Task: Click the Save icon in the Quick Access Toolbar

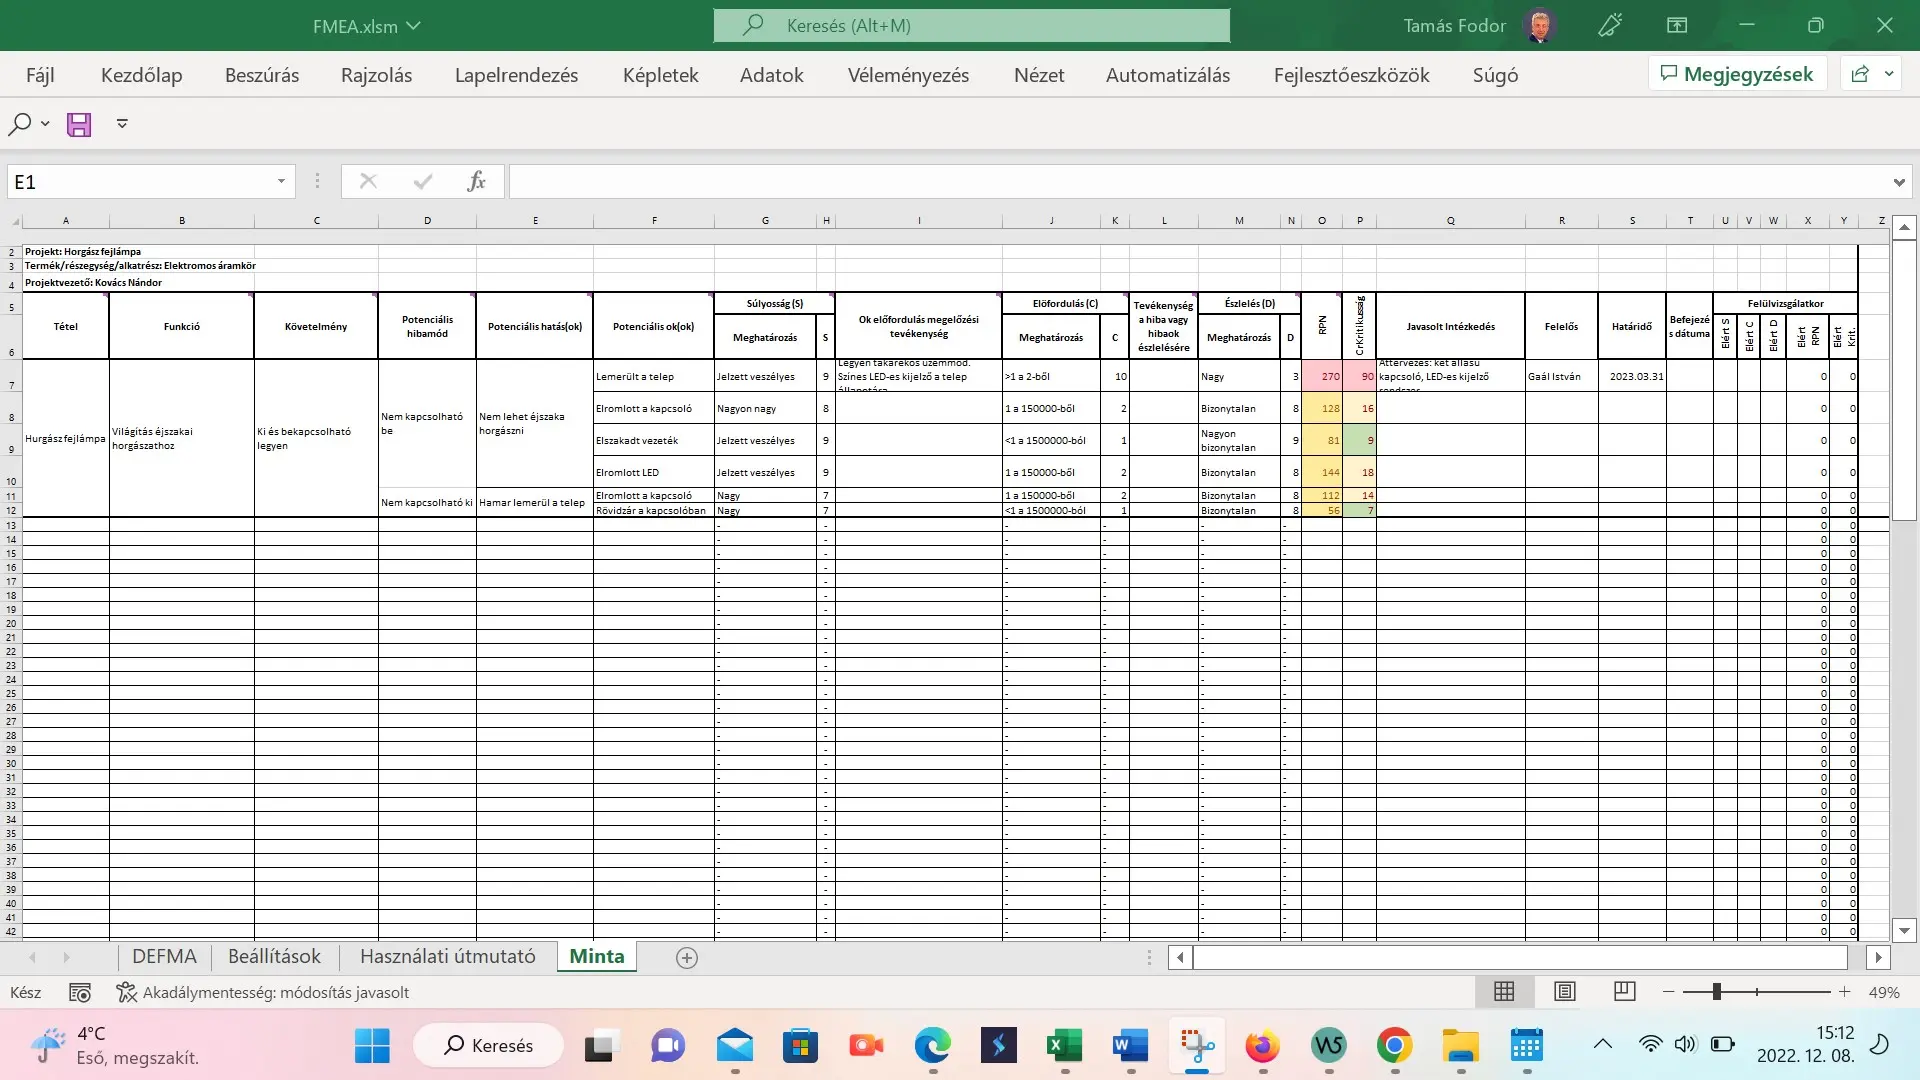Action: pyautogui.click(x=78, y=123)
